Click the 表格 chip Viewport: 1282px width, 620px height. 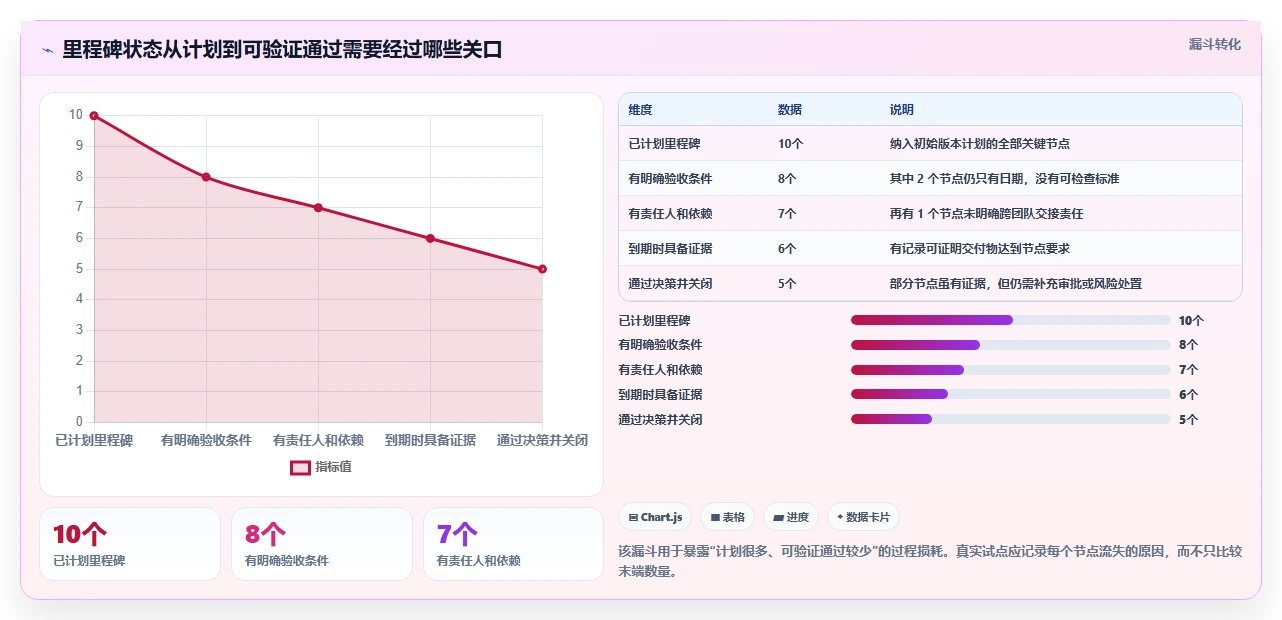point(727,517)
